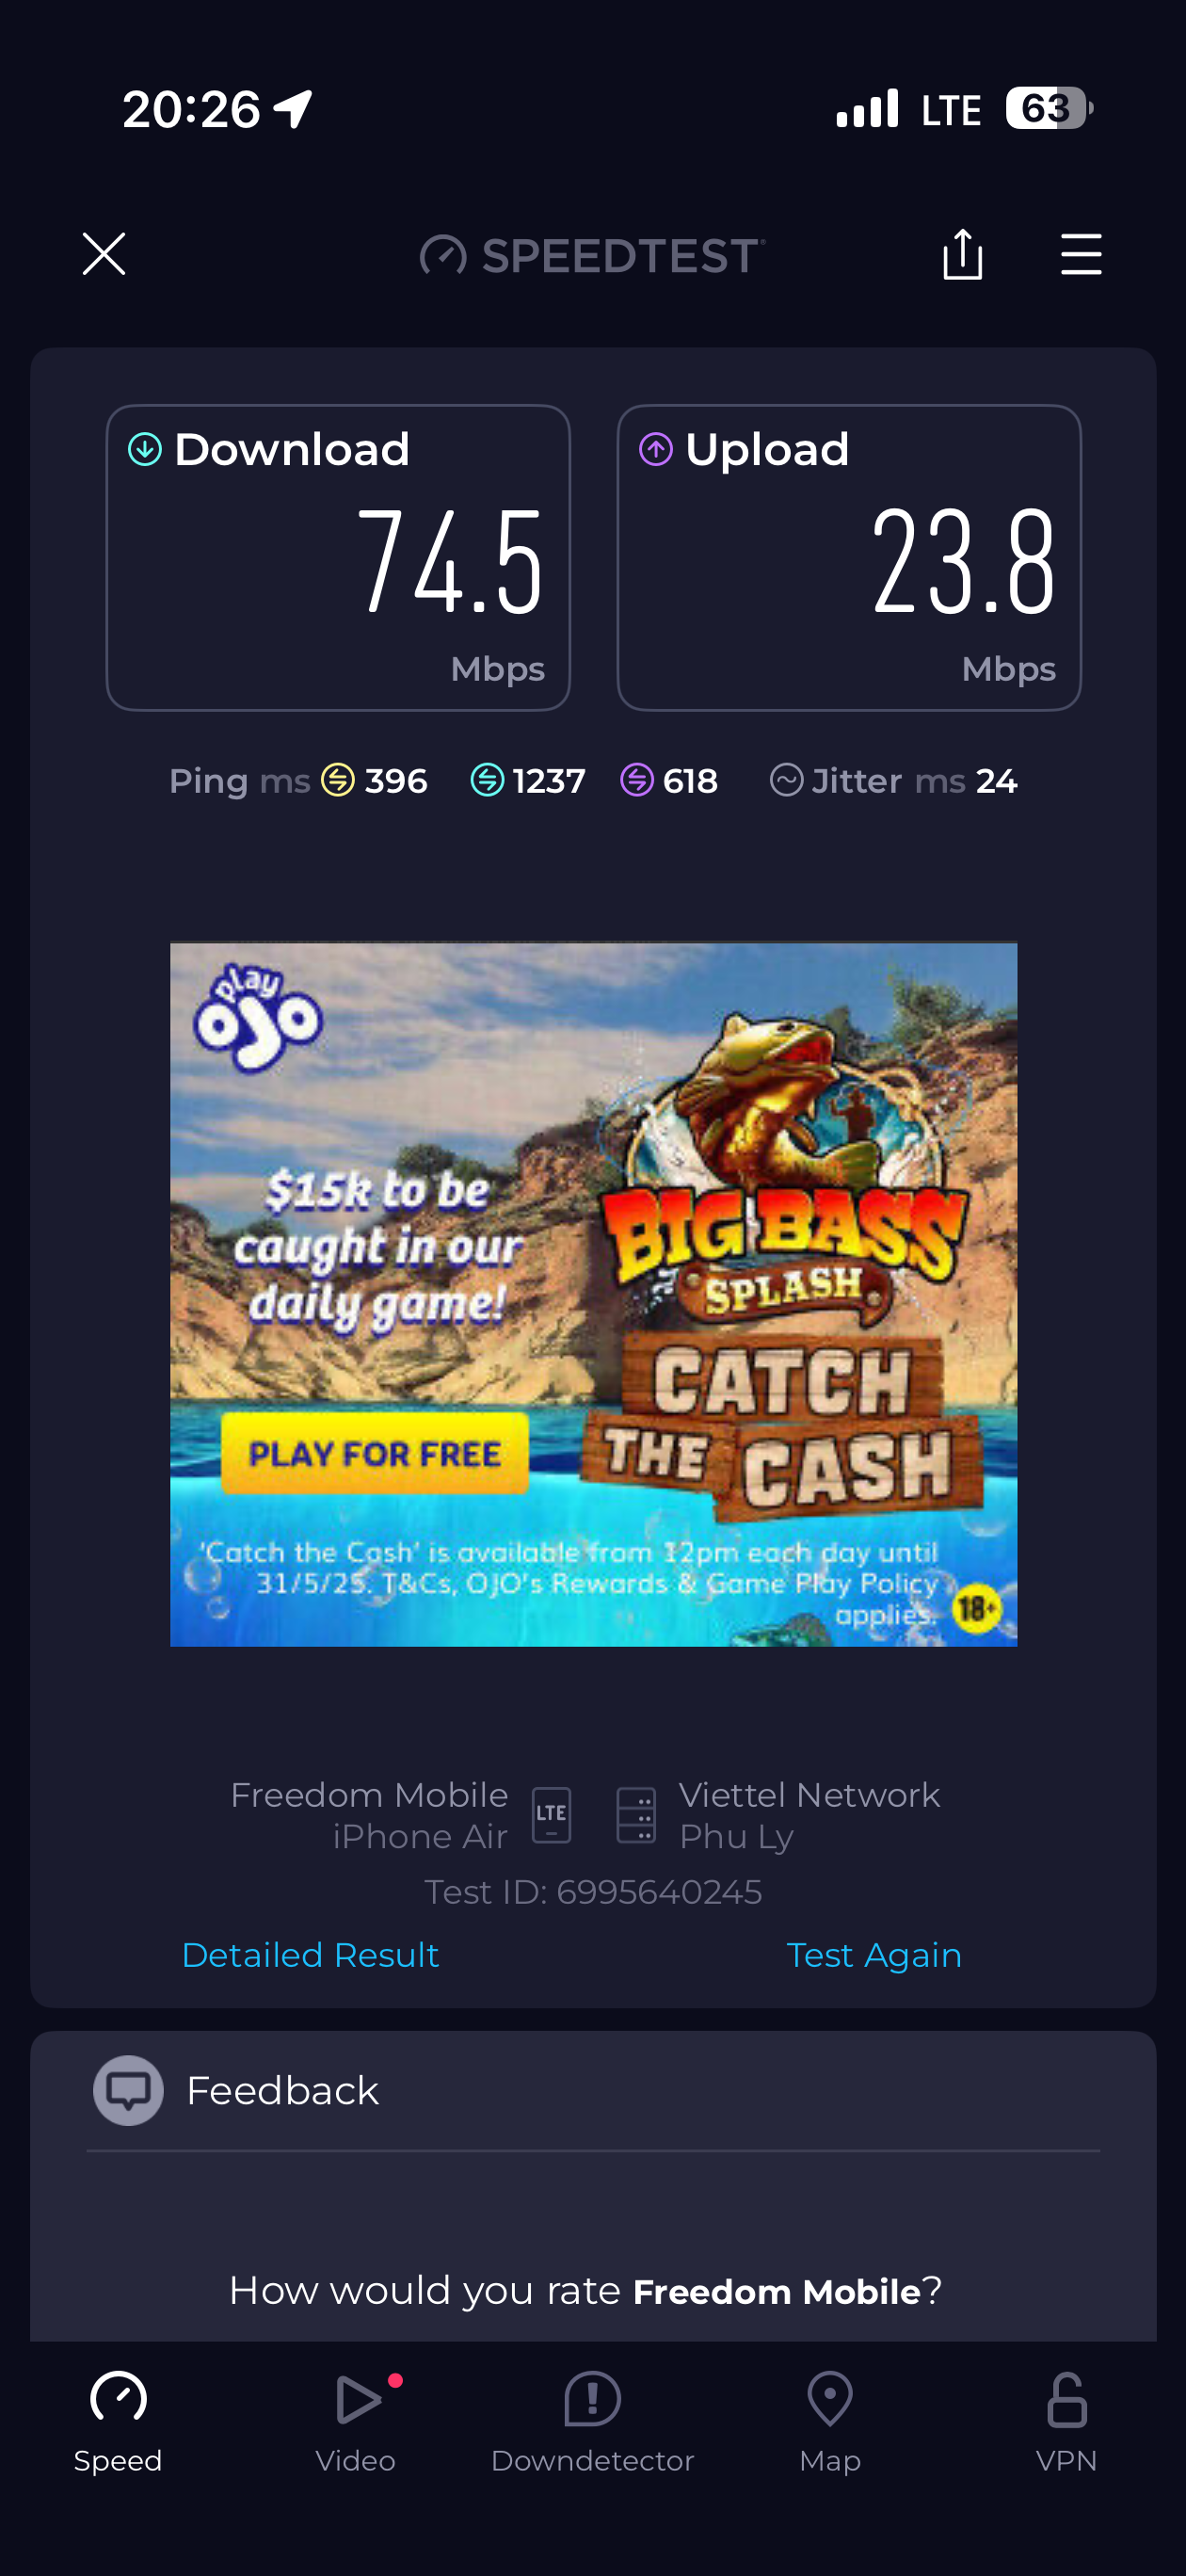Select the Download result card
This screenshot has width=1186, height=2576.
[x=338, y=558]
